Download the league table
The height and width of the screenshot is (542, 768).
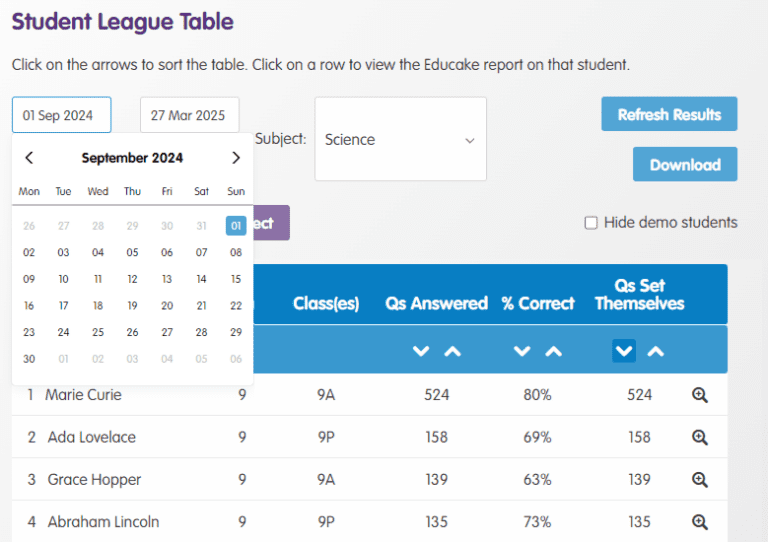pyautogui.click(x=684, y=165)
